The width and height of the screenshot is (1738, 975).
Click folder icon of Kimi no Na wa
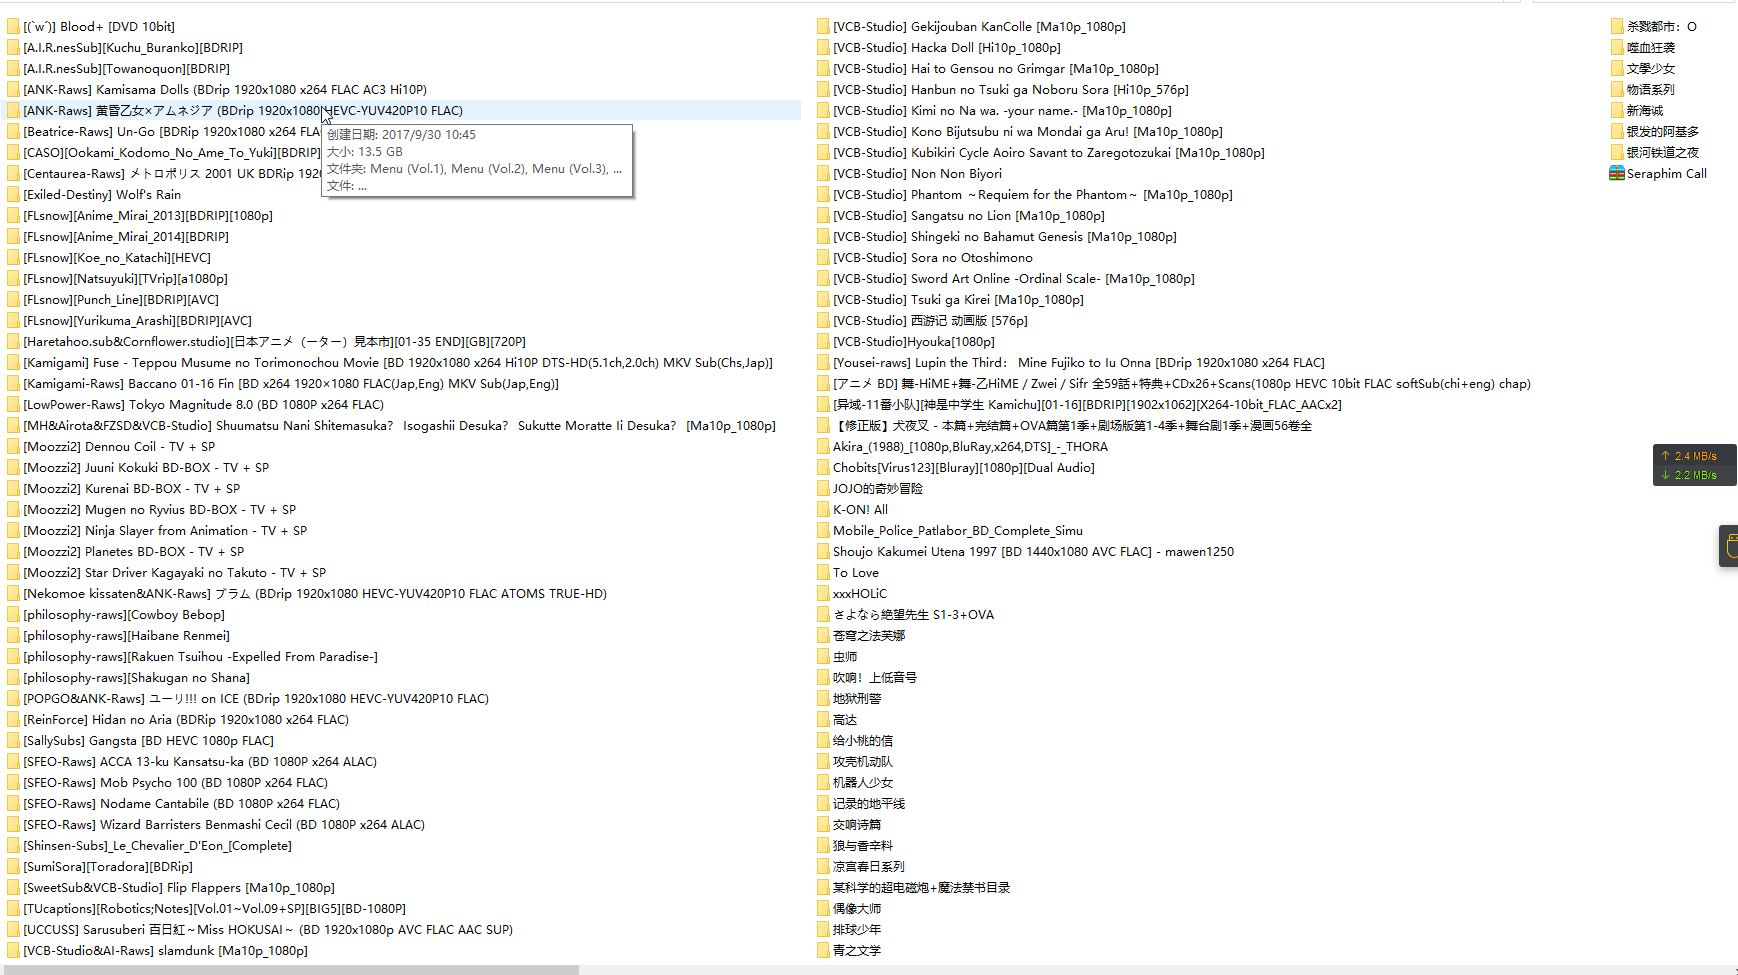pyautogui.click(x=823, y=111)
